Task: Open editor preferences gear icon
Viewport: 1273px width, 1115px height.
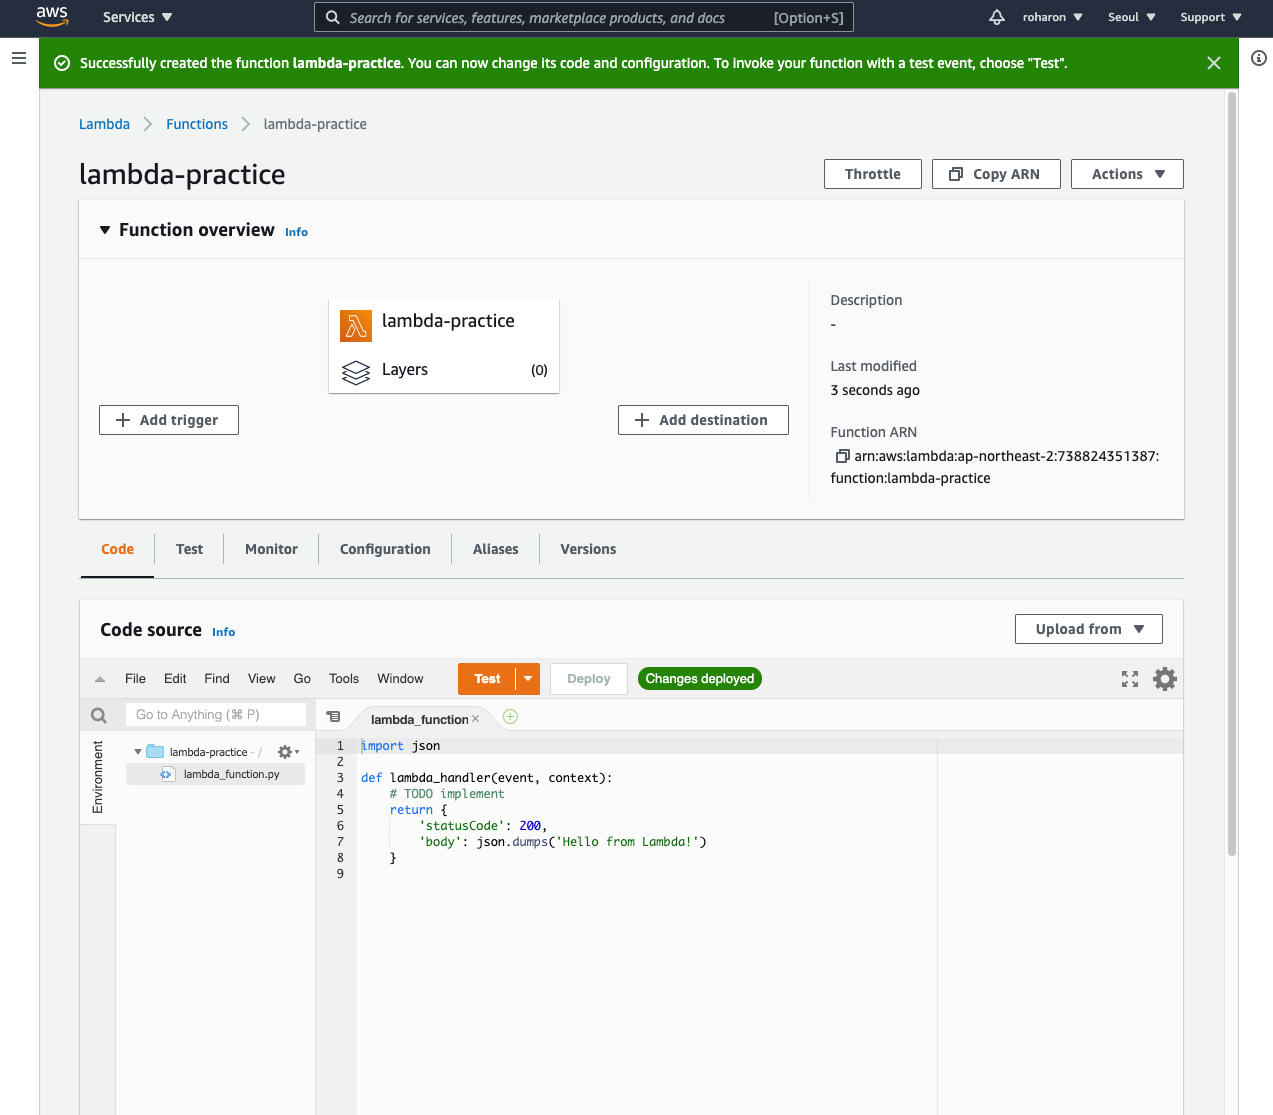Action: (x=1165, y=679)
